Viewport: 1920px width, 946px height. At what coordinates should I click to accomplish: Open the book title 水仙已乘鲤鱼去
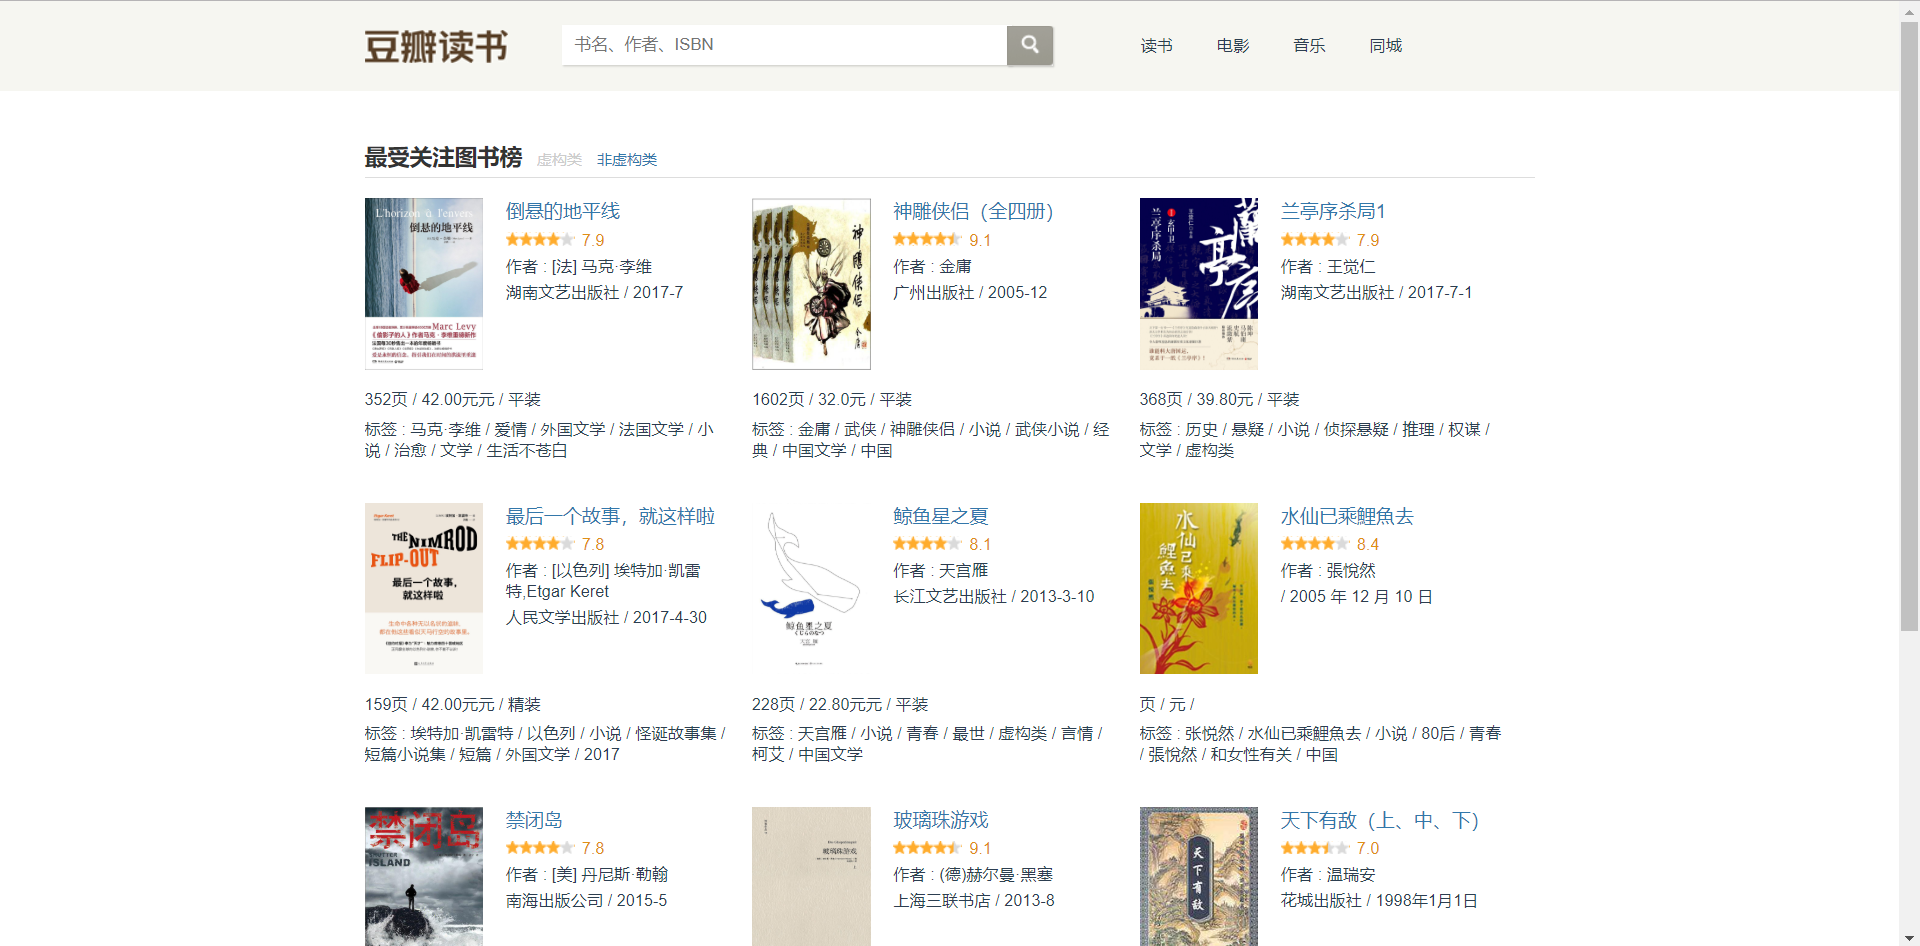pyautogui.click(x=1347, y=516)
